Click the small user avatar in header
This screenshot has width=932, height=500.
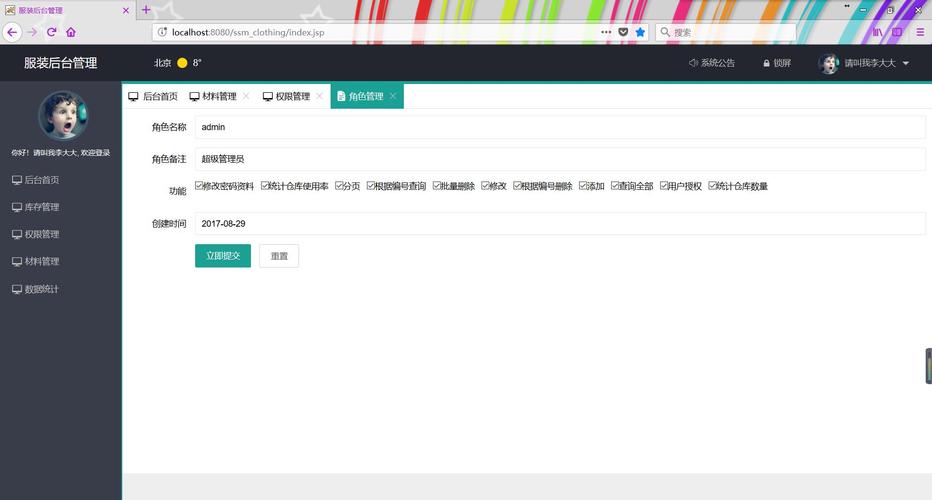829,63
